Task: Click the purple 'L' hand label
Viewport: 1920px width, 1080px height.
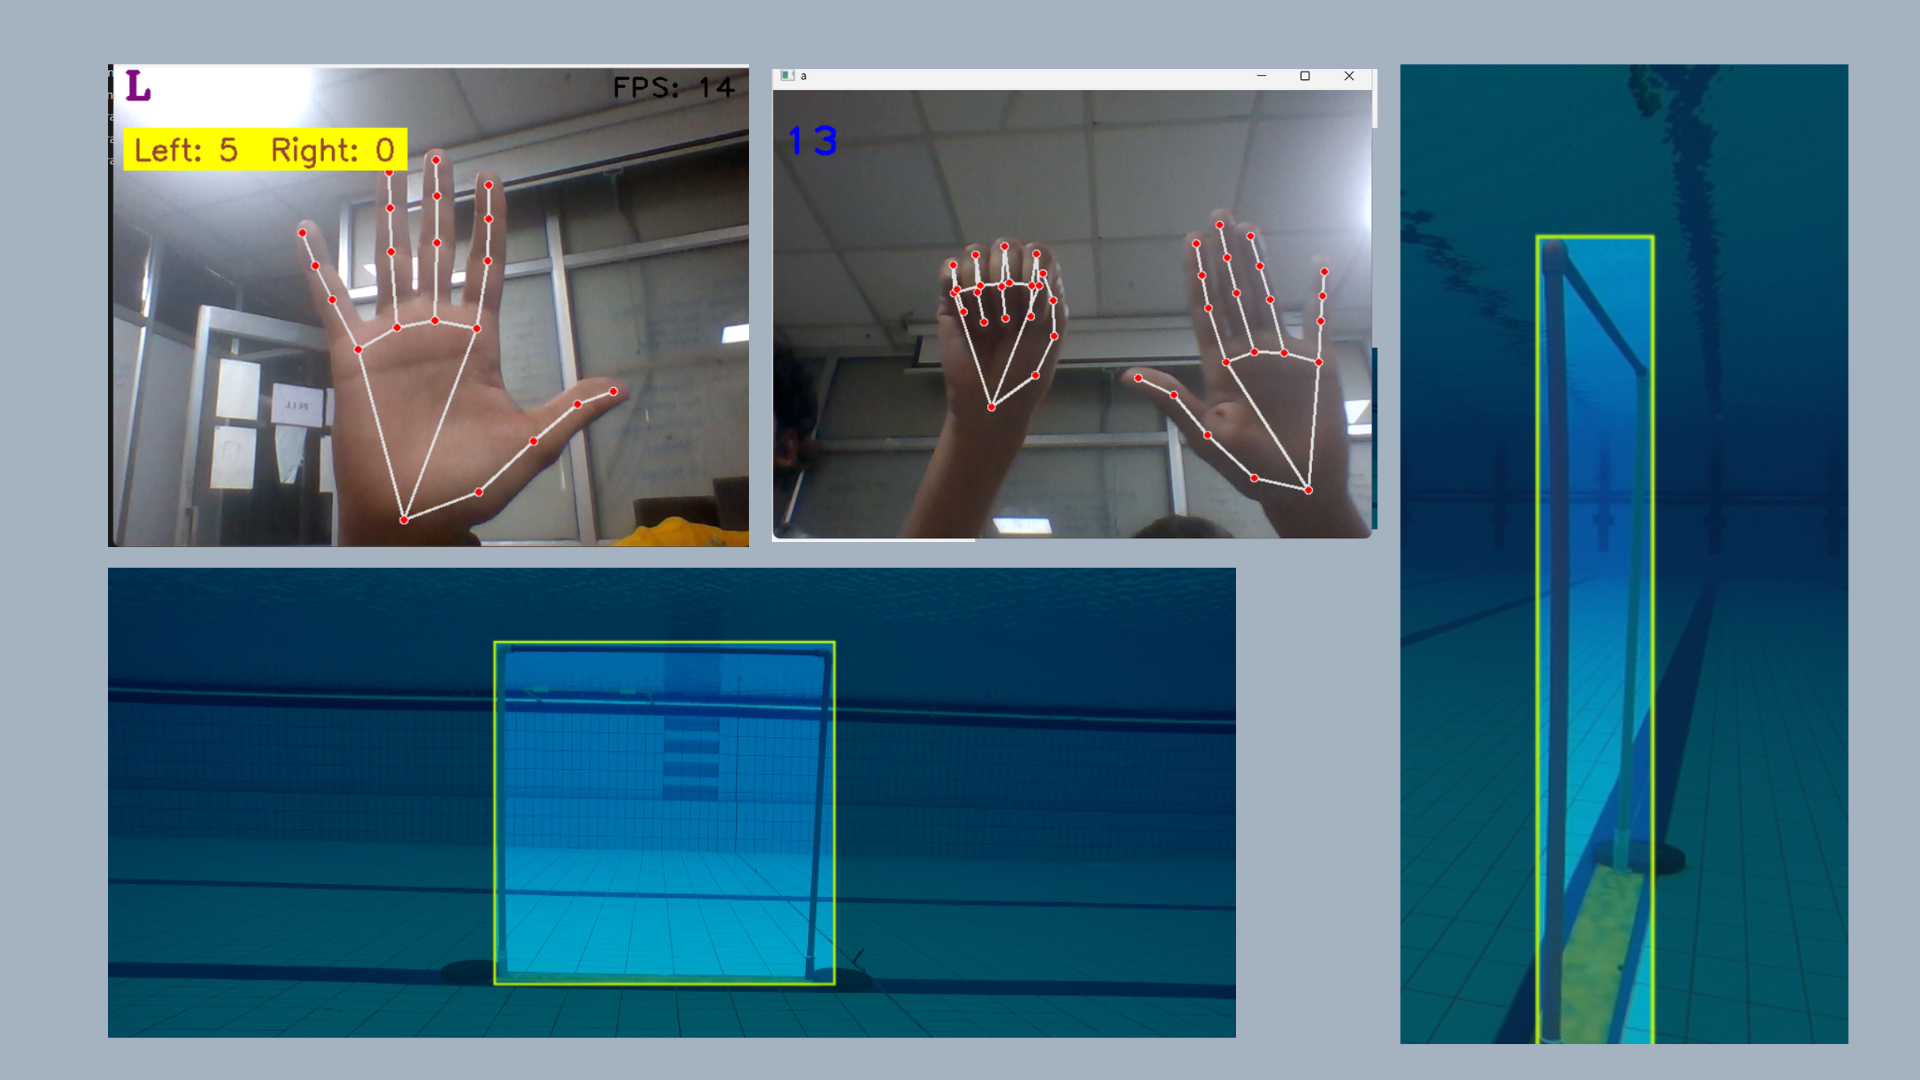Action: pos(138,87)
